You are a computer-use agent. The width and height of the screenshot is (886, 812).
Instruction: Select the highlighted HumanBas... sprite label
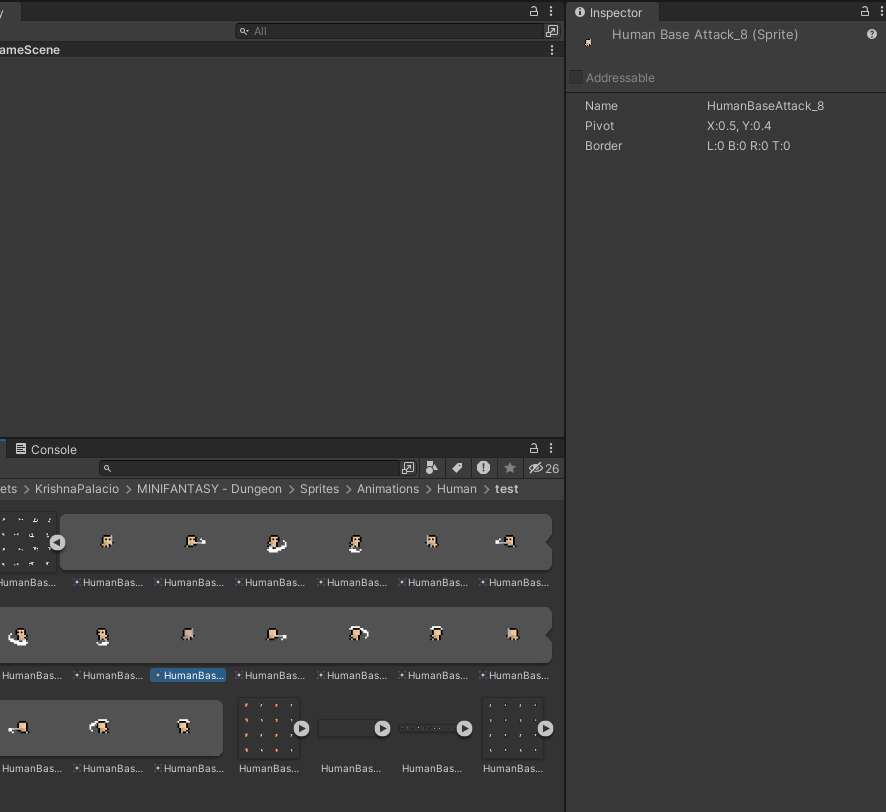[188, 675]
